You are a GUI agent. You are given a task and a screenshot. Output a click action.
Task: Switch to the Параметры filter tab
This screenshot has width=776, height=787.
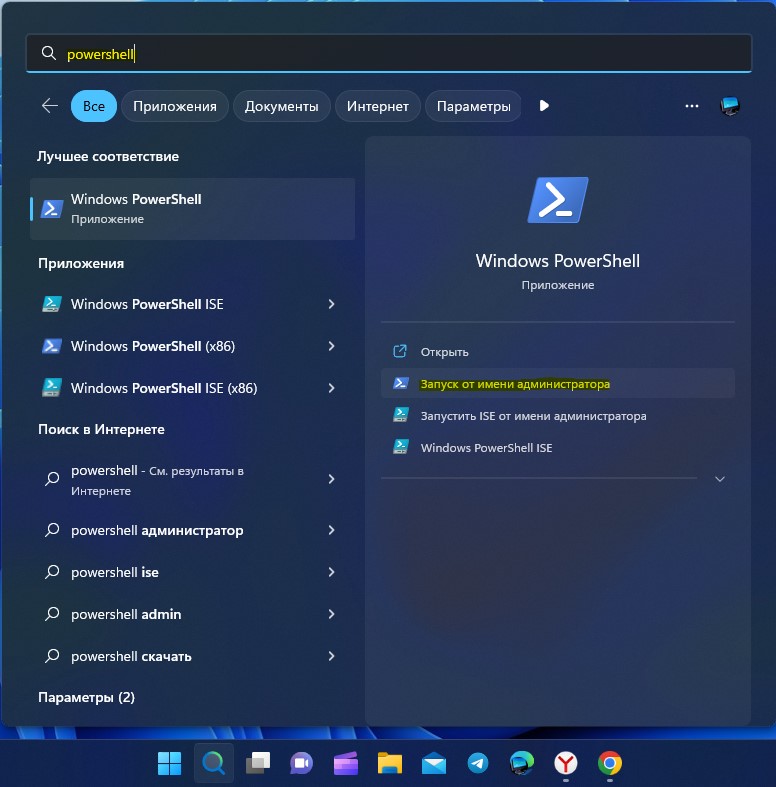coord(473,106)
